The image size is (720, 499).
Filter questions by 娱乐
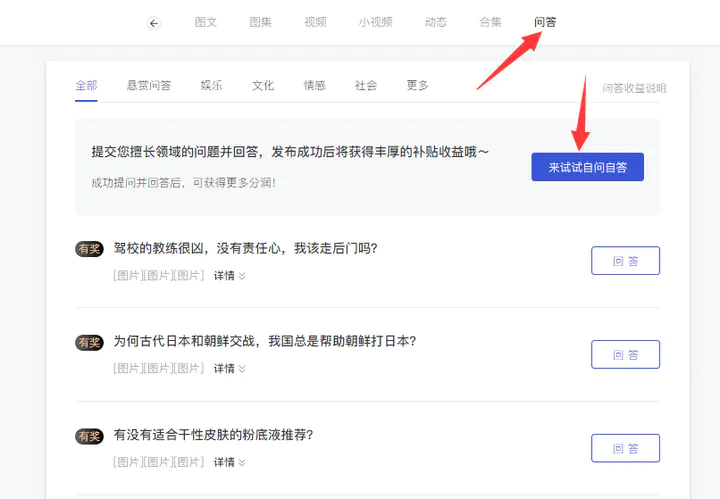tap(211, 85)
